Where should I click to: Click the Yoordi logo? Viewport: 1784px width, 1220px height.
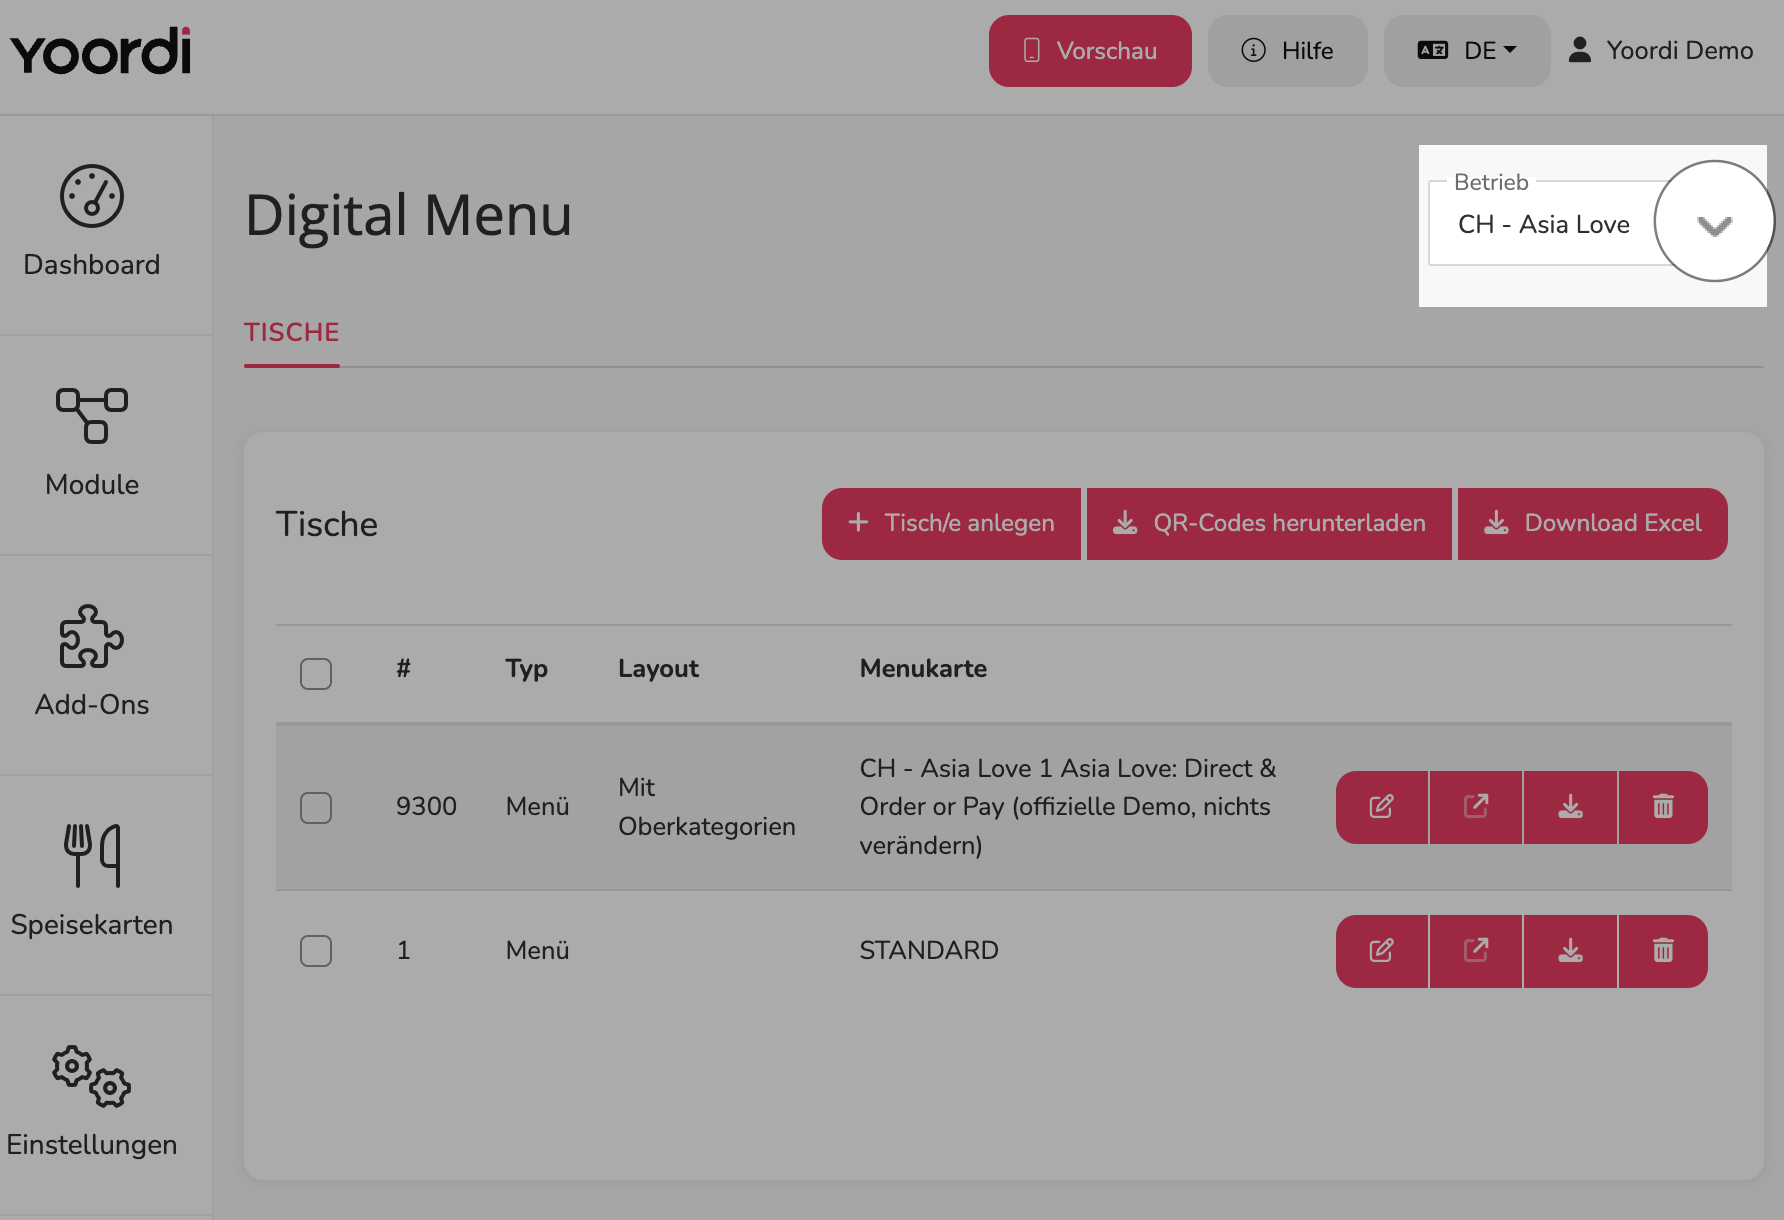point(100,52)
